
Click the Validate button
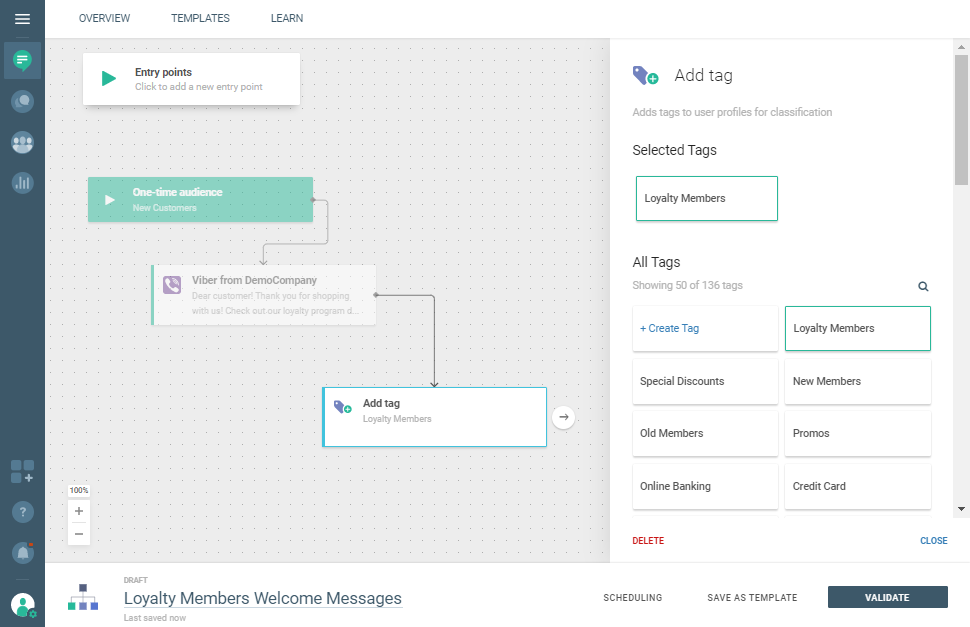pos(887,597)
